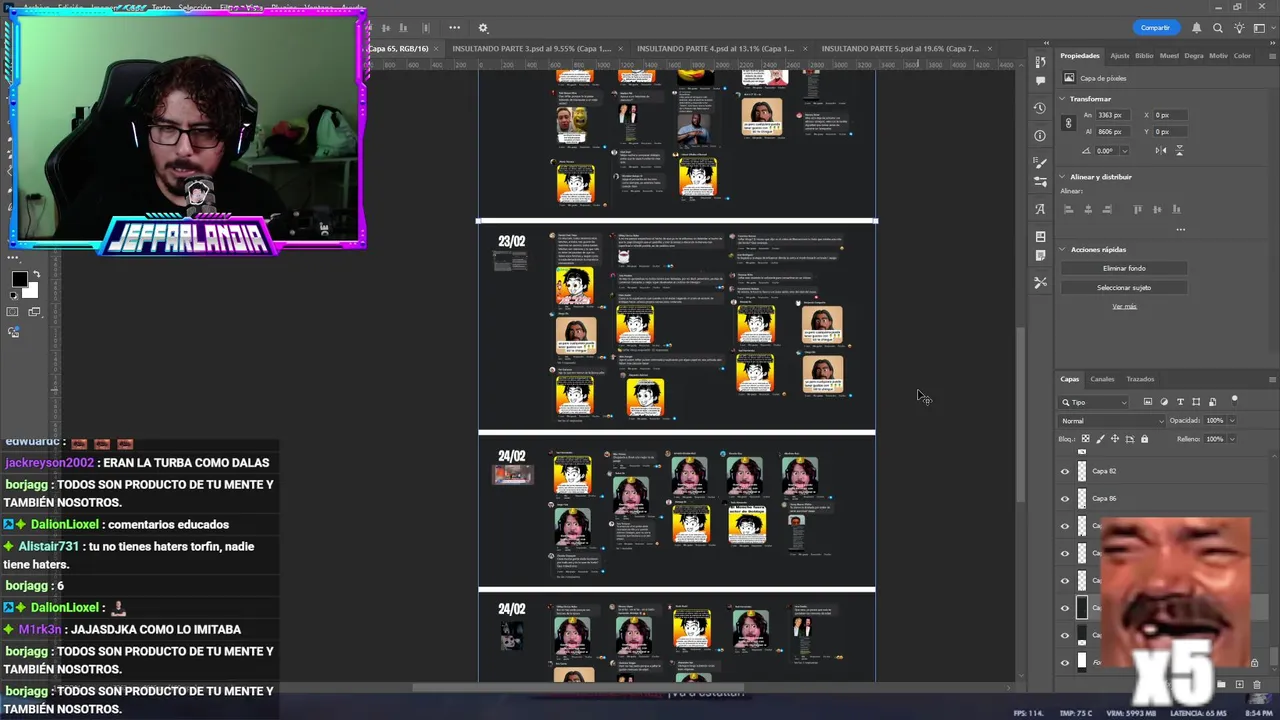Screen dimensions: 1280x720
Task: Click the link width and height chain icon
Action: (1068, 123)
